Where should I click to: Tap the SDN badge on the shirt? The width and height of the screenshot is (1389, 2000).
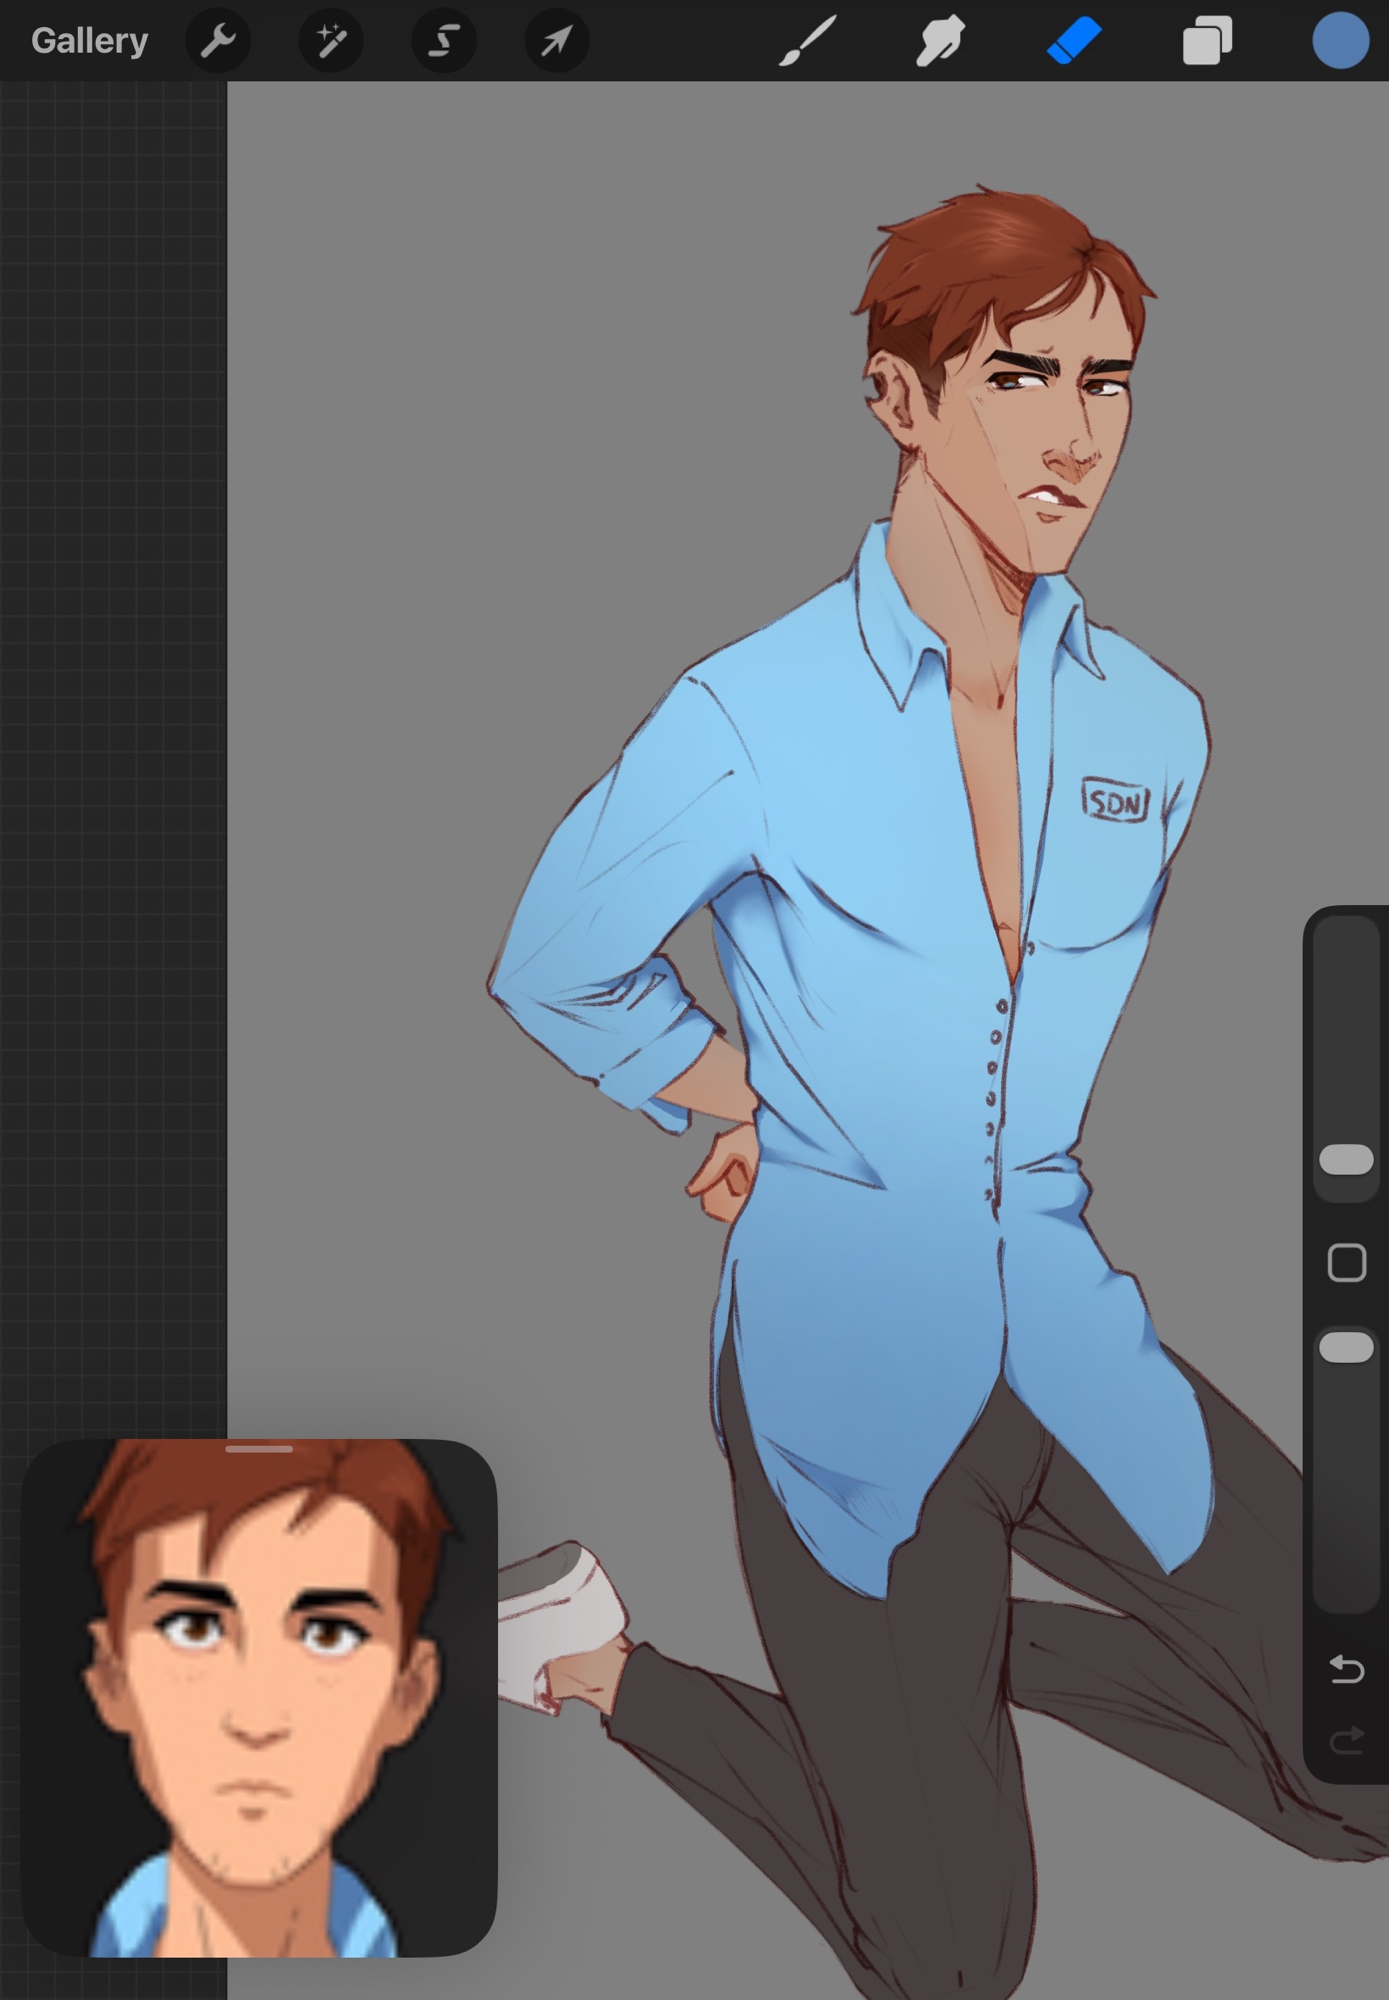click(x=1115, y=802)
